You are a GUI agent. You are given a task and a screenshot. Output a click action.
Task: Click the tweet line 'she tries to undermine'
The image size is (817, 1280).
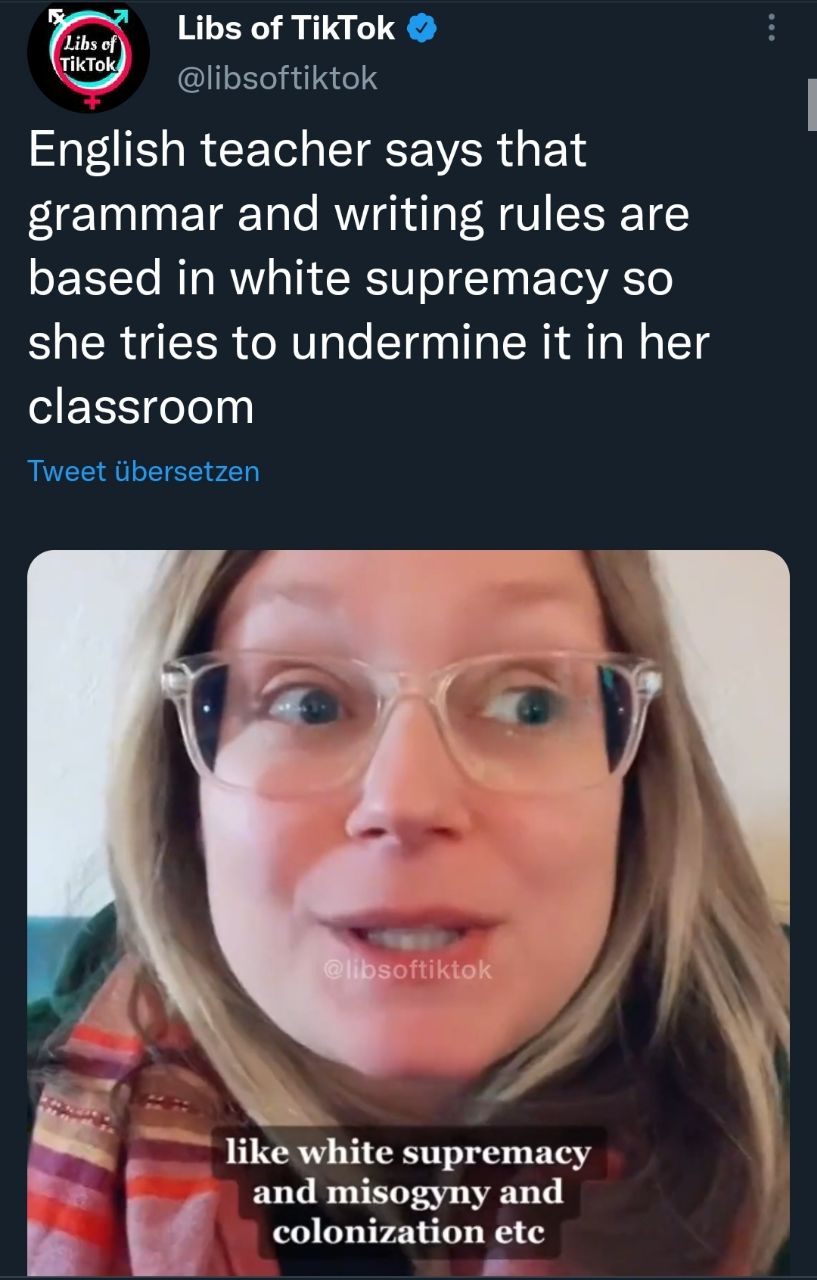(368, 343)
